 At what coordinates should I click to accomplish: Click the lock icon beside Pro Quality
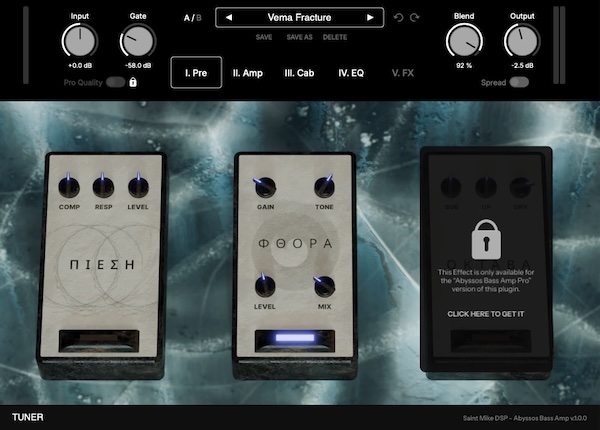coord(133,82)
